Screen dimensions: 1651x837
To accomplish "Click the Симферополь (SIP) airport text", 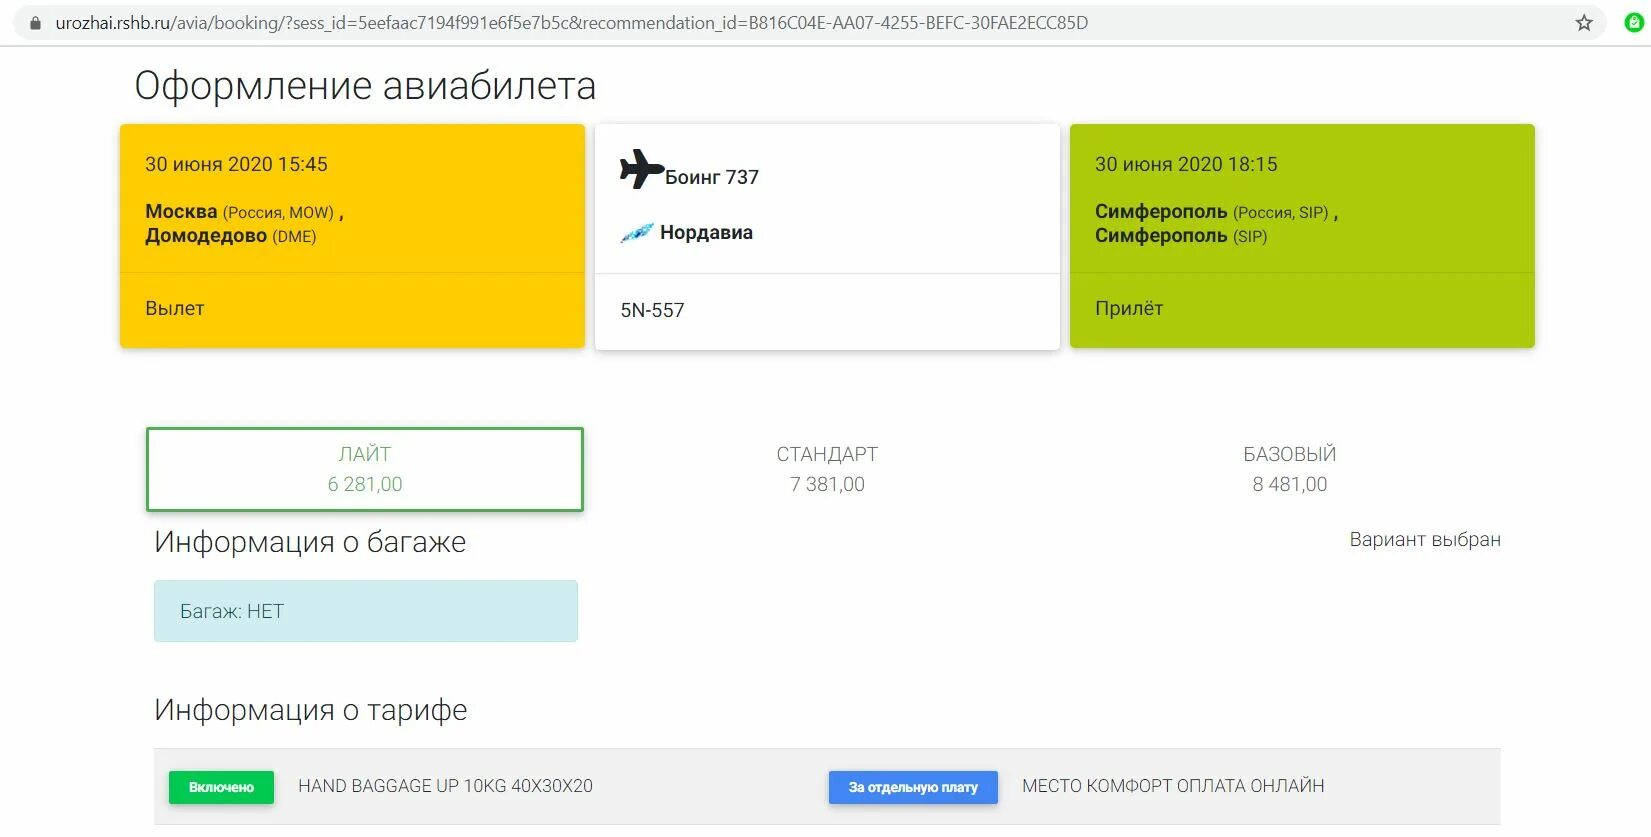I will 1181,236.
